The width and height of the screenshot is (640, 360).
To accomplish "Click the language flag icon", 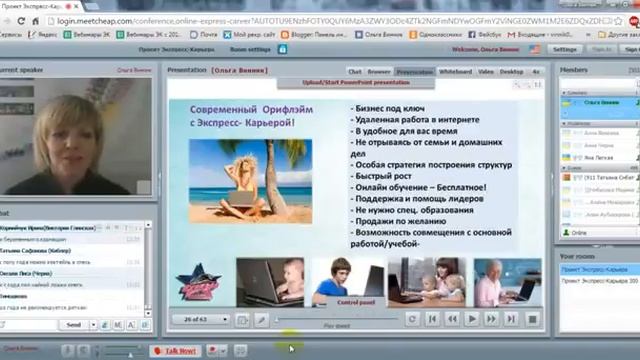I will (534, 49).
